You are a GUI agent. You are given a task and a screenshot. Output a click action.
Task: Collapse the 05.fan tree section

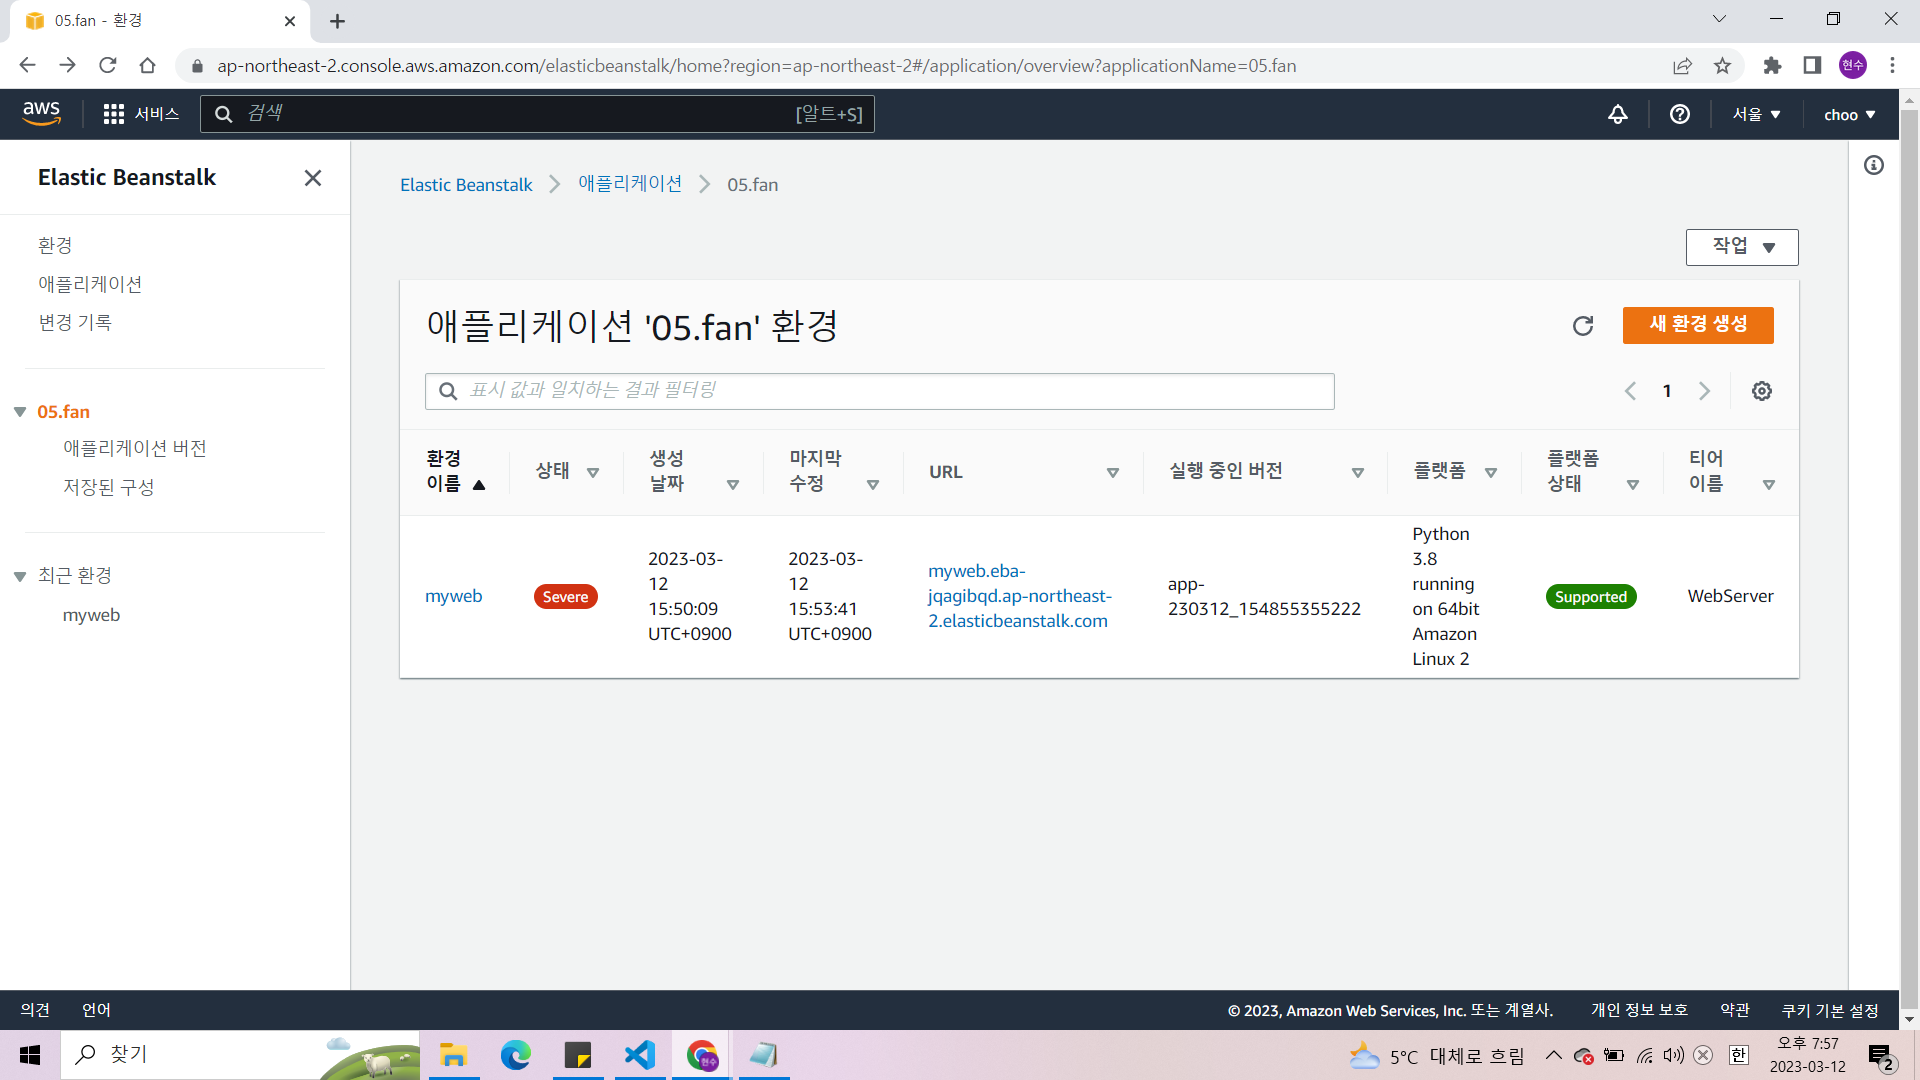coord(20,412)
